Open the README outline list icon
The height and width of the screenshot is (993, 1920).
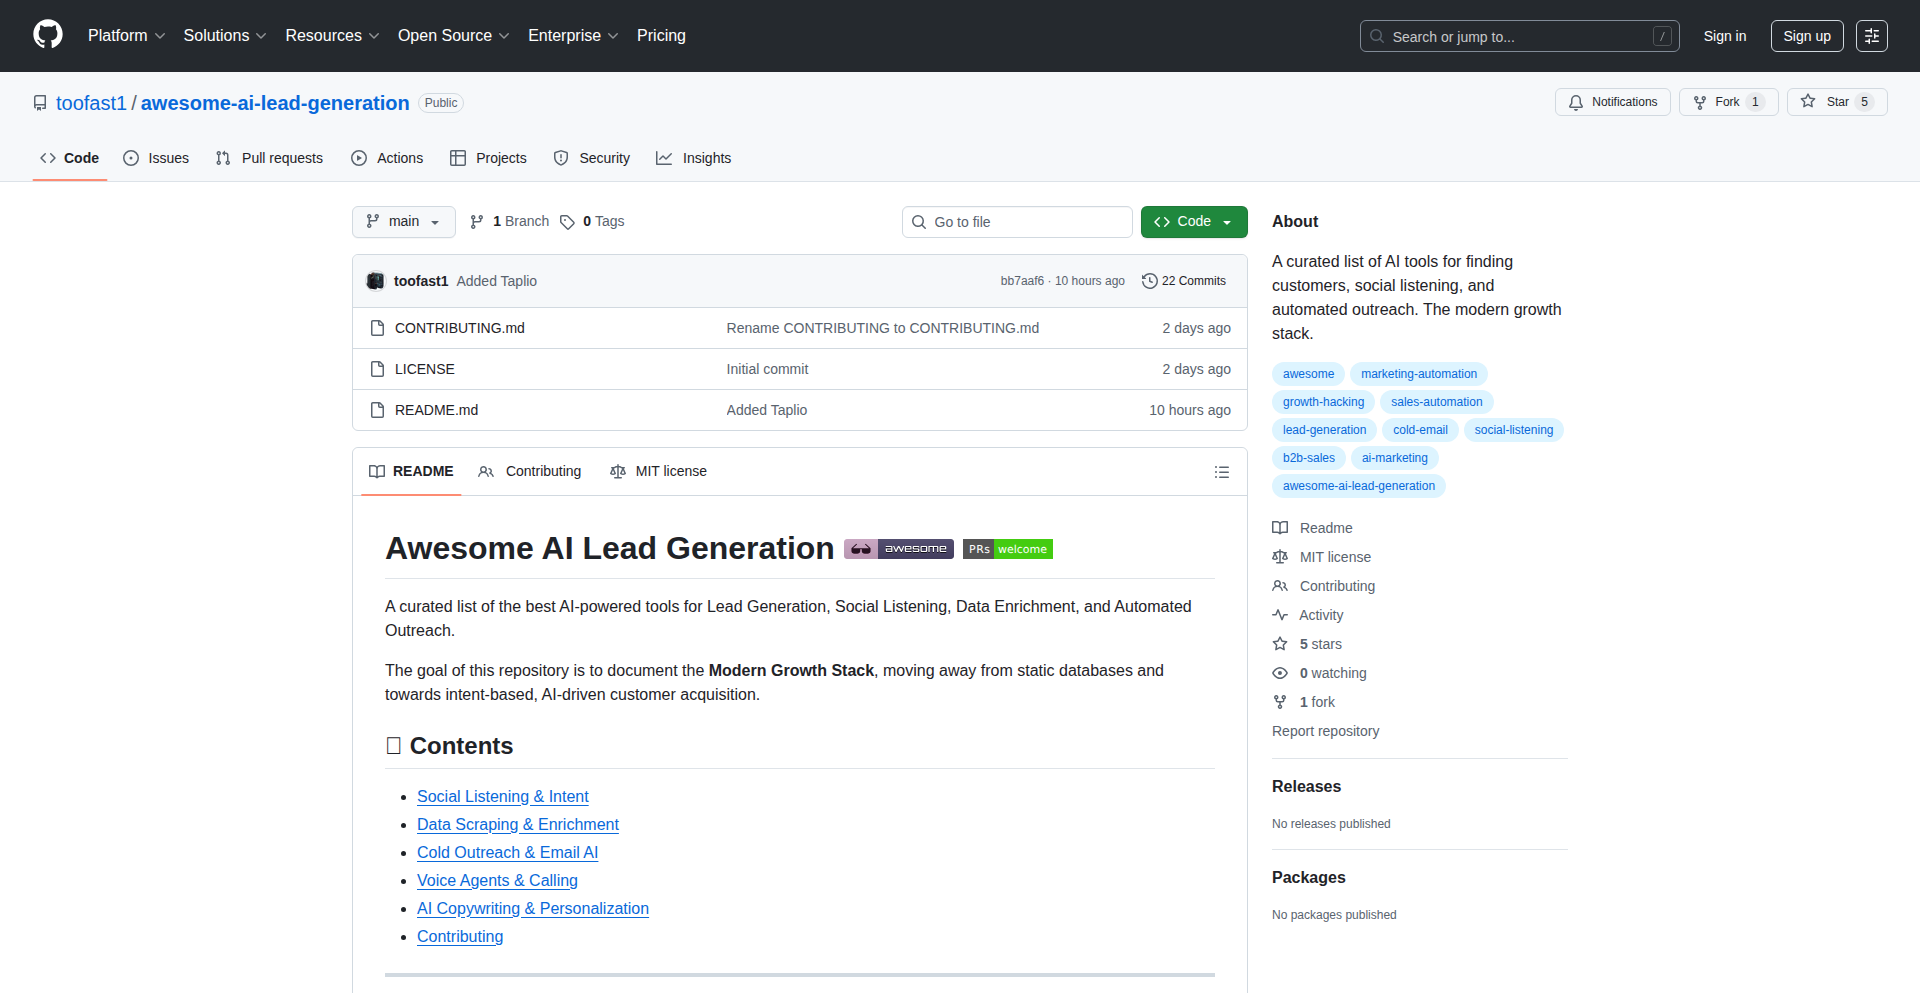coord(1221,472)
